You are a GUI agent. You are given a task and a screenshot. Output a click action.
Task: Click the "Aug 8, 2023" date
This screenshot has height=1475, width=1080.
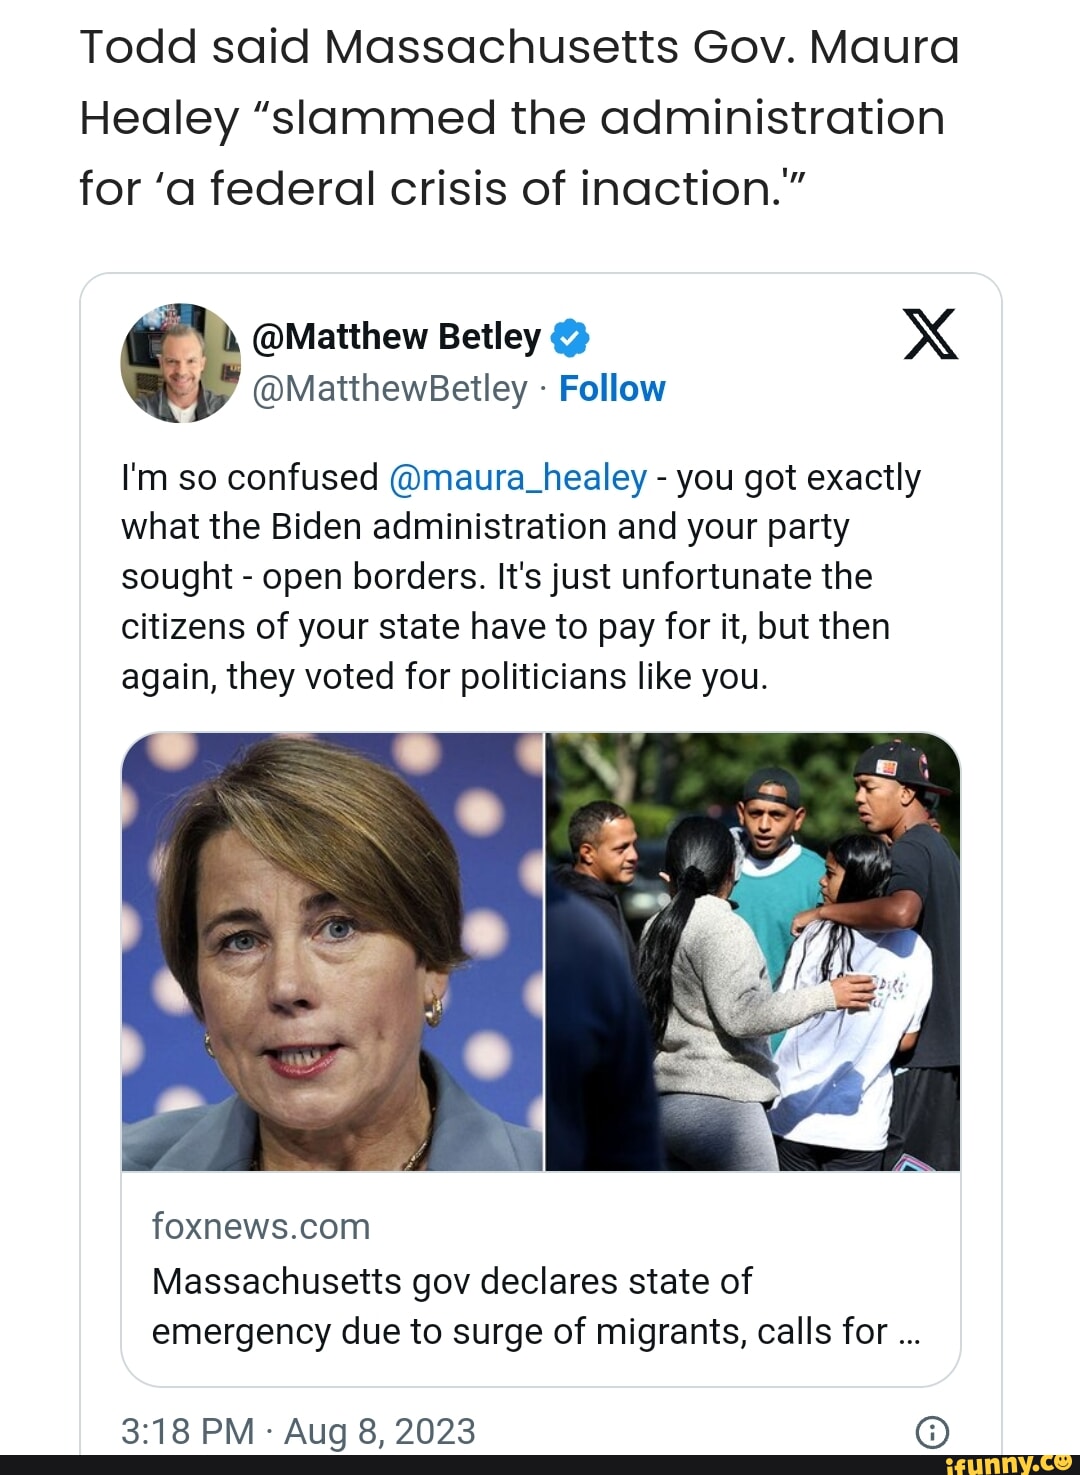coord(380,1431)
